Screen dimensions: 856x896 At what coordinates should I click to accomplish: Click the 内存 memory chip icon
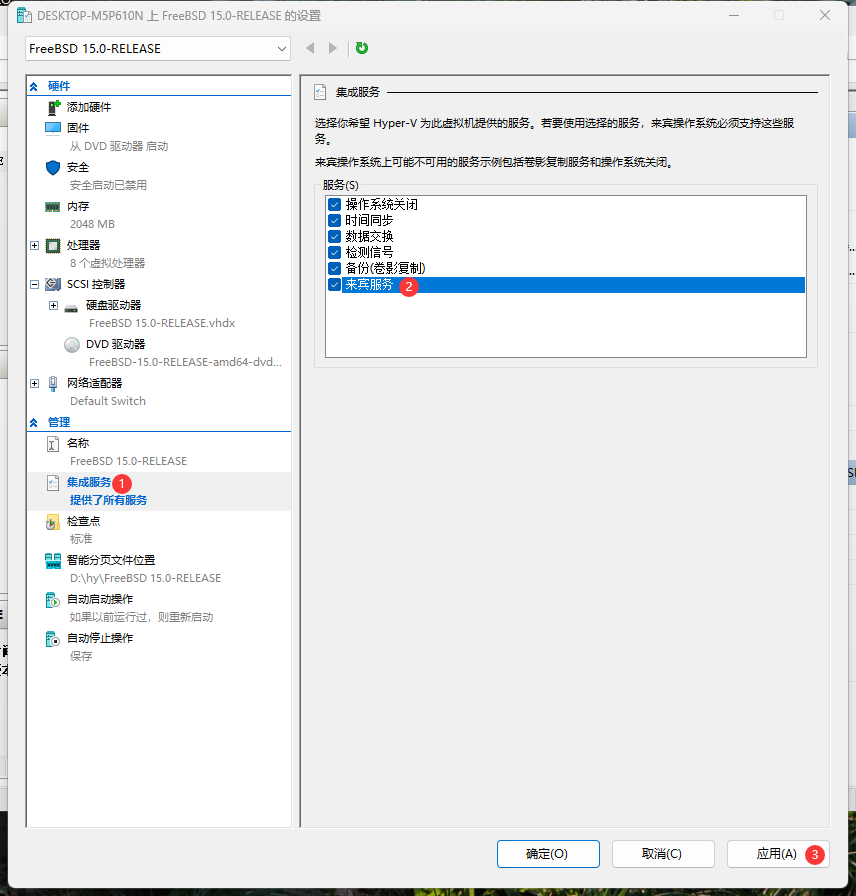click(53, 206)
